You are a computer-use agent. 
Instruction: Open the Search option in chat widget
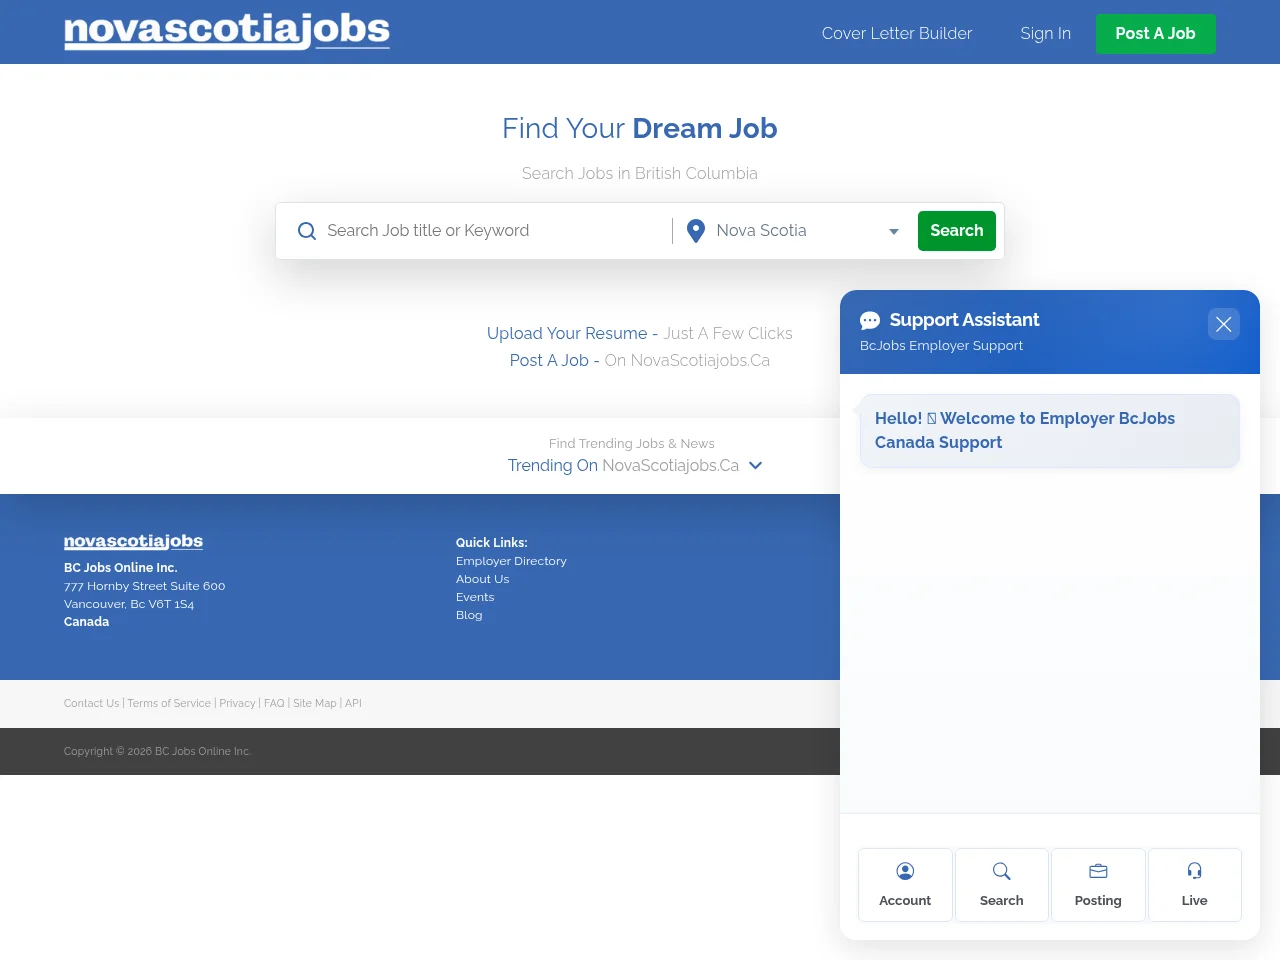[1002, 885]
